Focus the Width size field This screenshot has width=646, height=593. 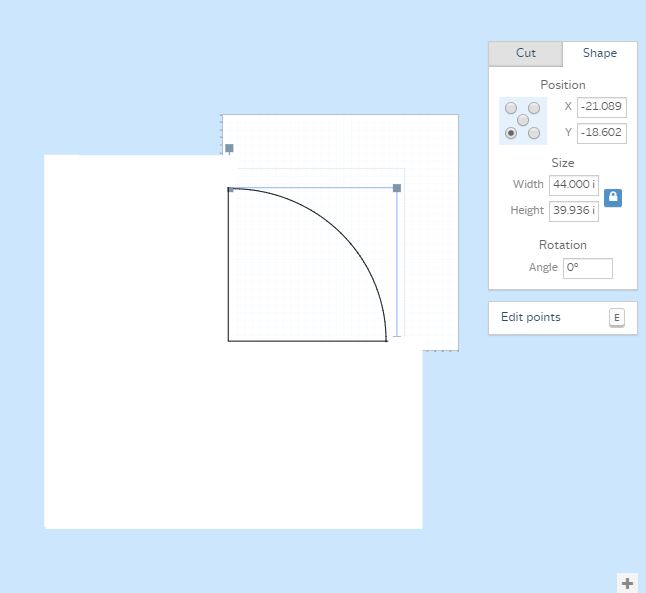pos(573,185)
